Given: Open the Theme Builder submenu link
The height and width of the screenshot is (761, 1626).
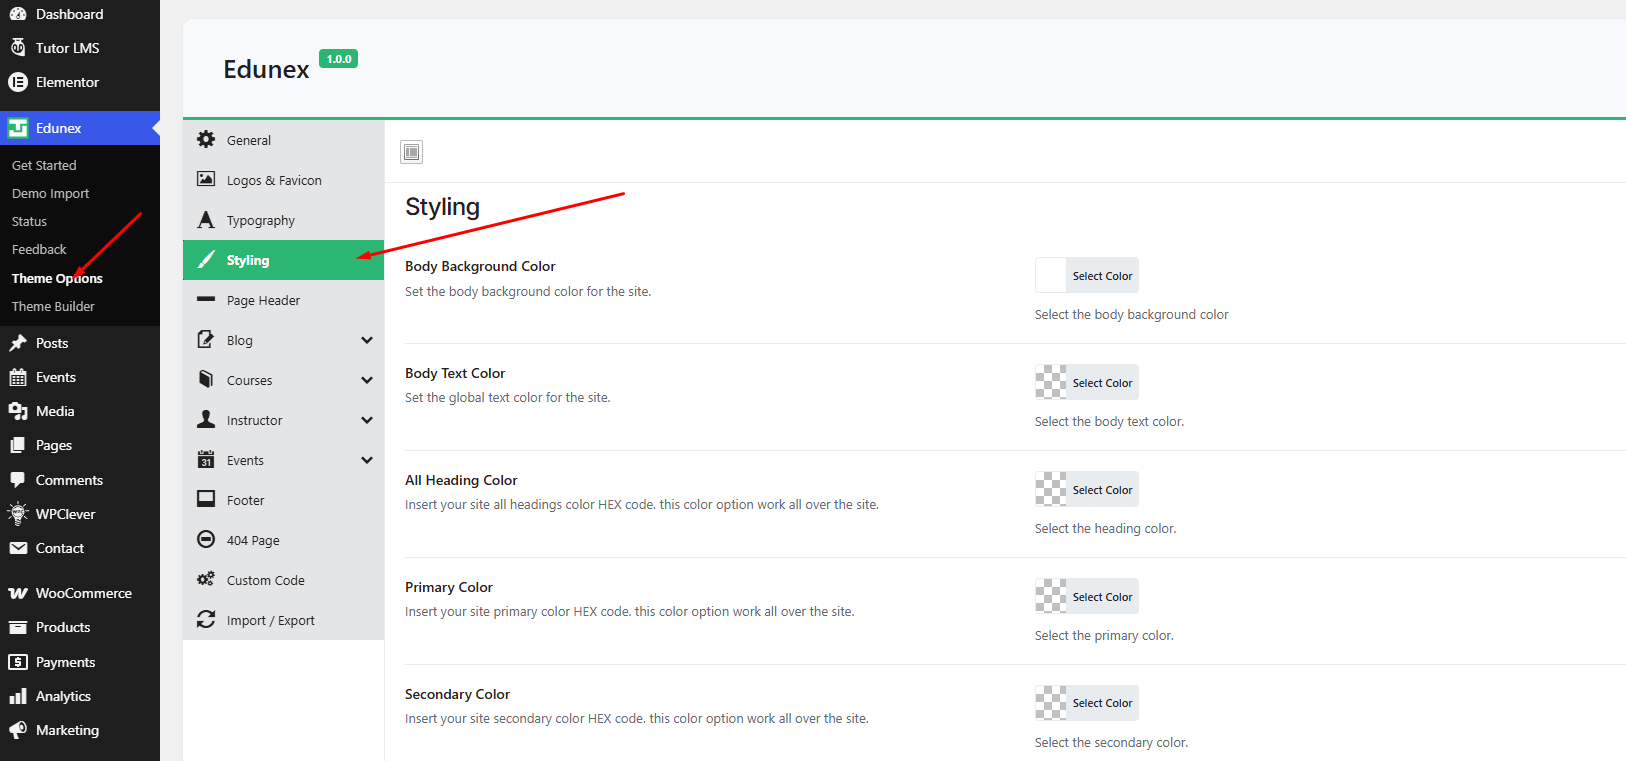Looking at the screenshot, I should pyautogui.click(x=53, y=306).
